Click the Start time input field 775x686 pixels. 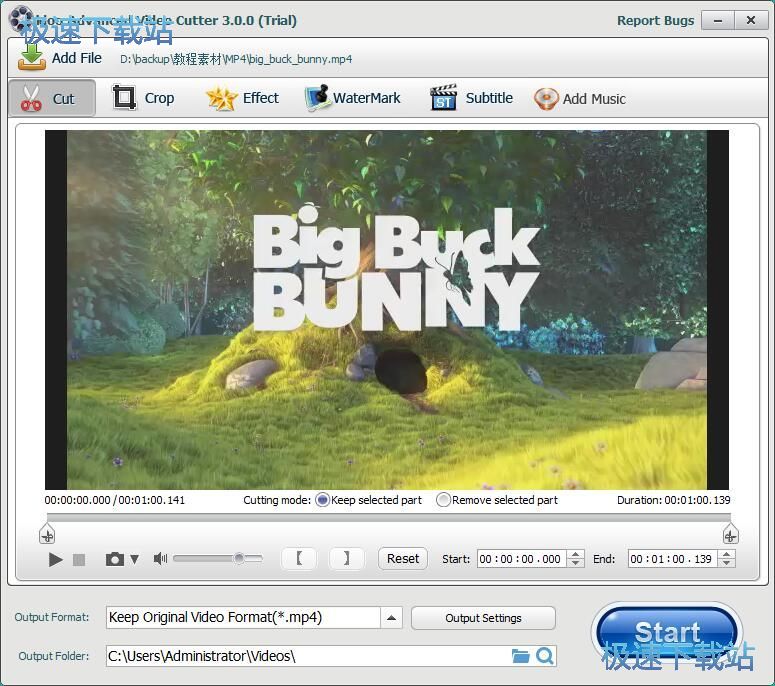point(521,559)
